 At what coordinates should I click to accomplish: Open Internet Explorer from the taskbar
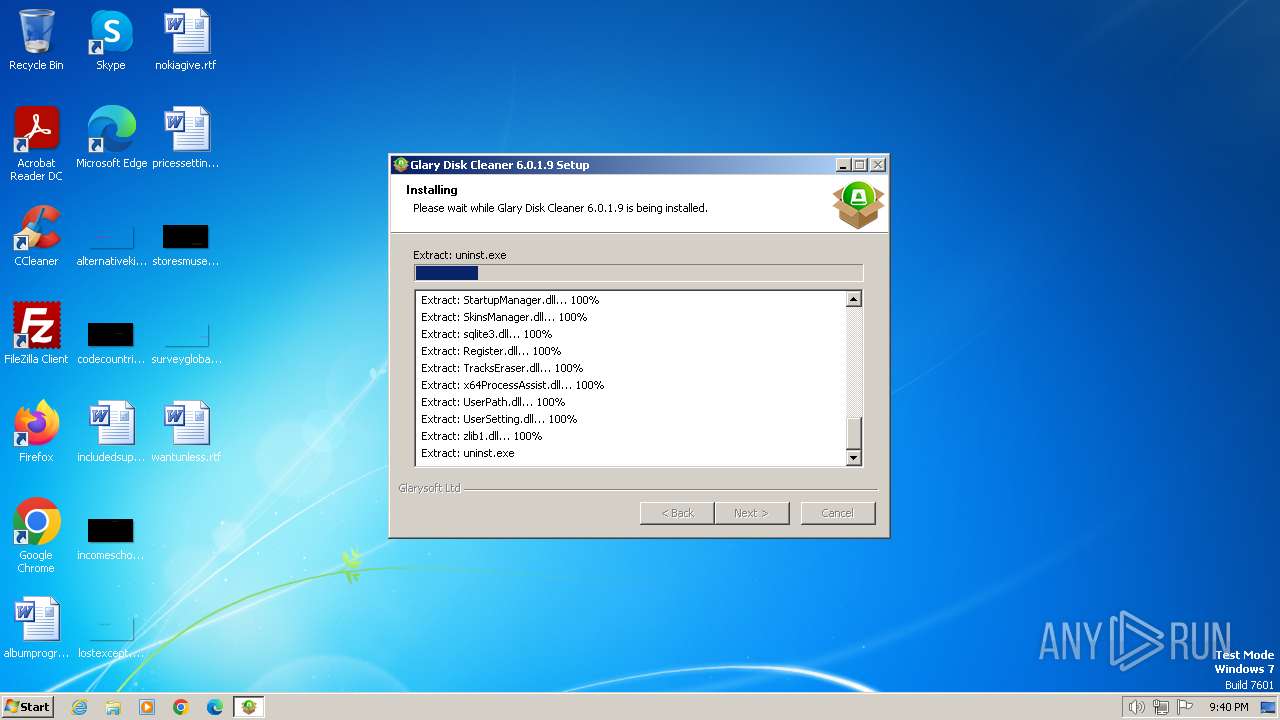pos(79,707)
